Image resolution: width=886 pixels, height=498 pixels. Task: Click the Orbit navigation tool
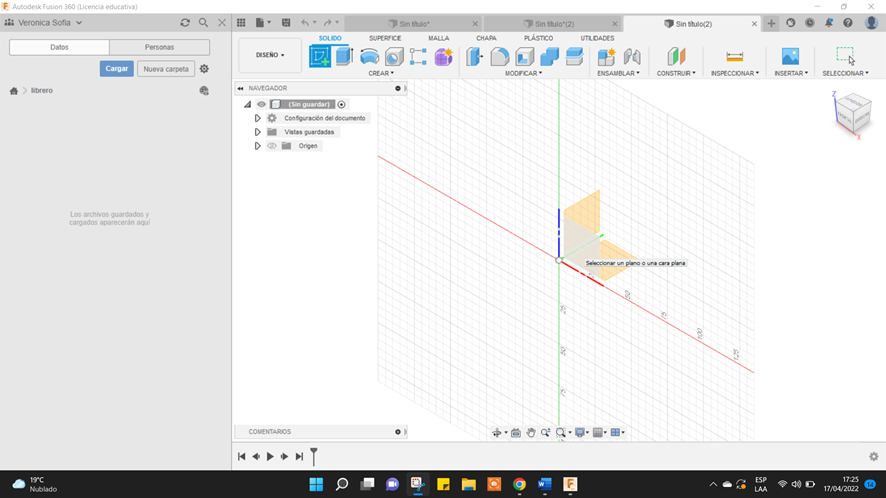pos(497,432)
